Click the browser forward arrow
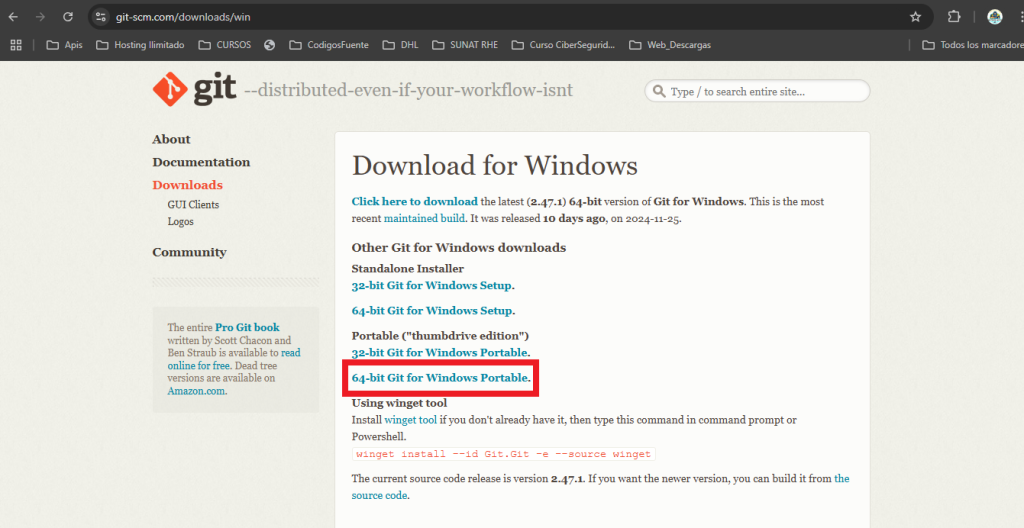Image resolution: width=1024 pixels, height=528 pixels. [40, 17]
